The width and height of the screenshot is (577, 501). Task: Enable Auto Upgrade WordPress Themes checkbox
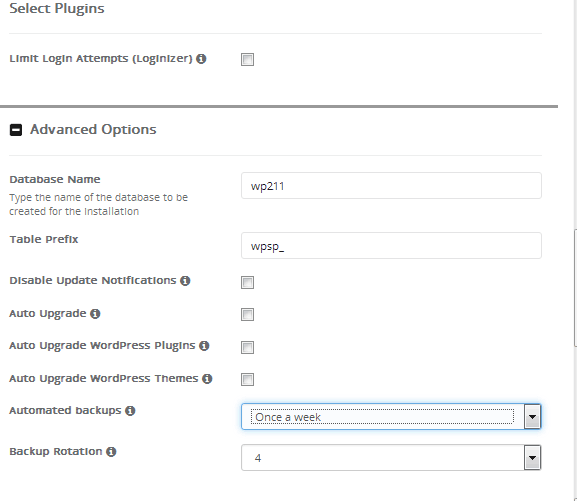tap(247, 379)
